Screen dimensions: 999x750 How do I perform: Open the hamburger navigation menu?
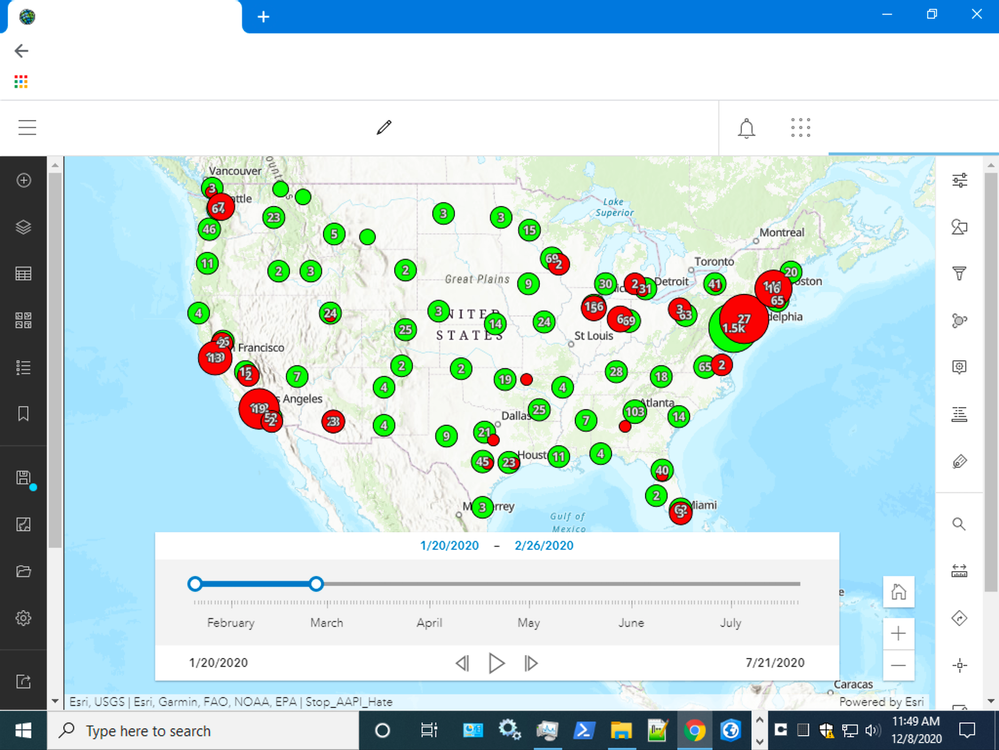coord(27,128)
